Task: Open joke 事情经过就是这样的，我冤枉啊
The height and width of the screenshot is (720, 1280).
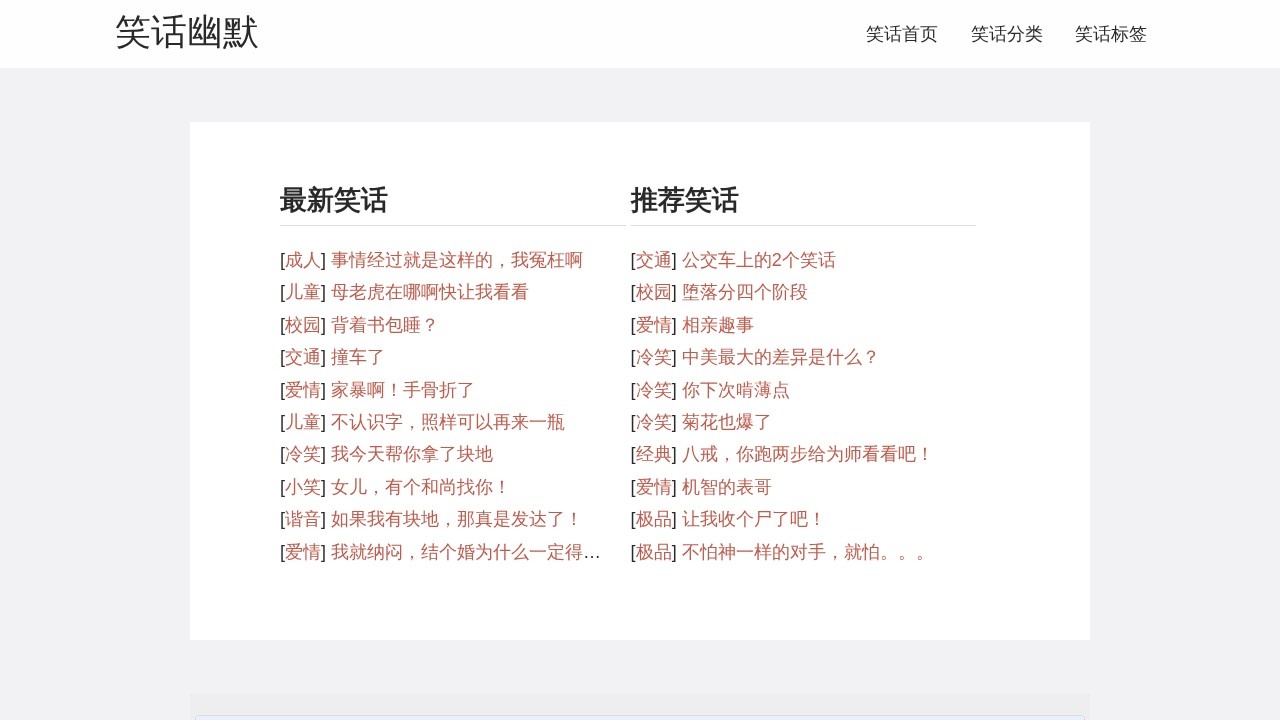Action: (x=457, y=260)
